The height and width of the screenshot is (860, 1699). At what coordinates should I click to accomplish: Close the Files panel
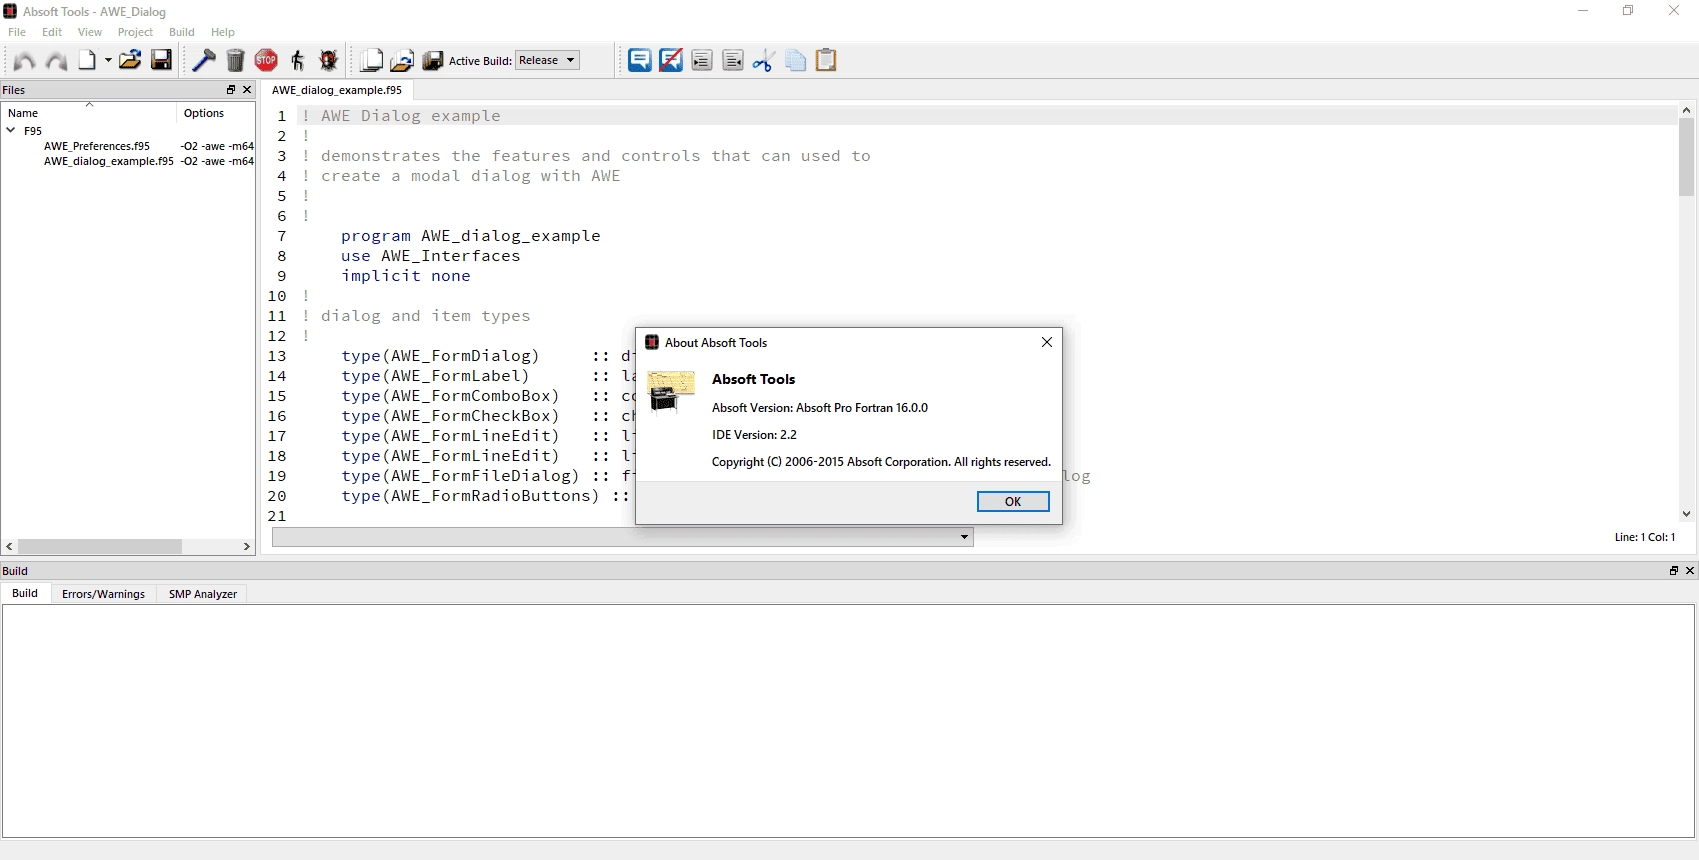(x=247, y=89)
